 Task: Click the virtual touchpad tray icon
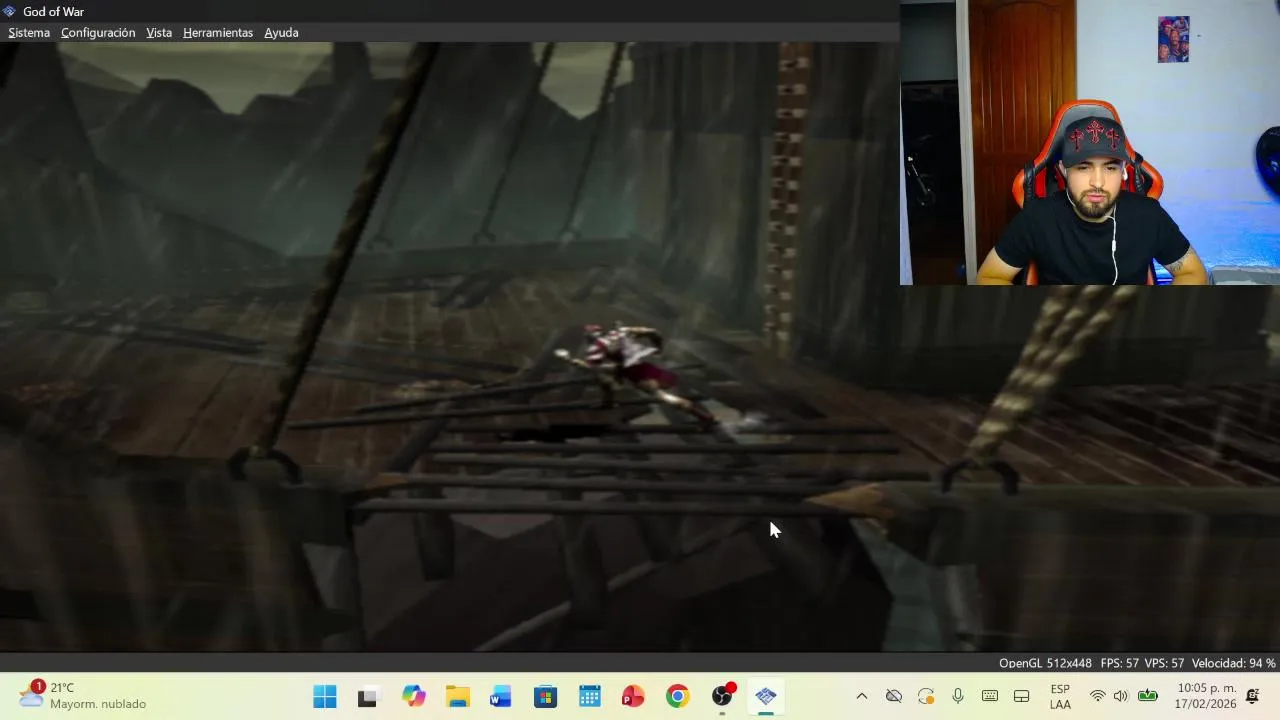coord(1022,696)
